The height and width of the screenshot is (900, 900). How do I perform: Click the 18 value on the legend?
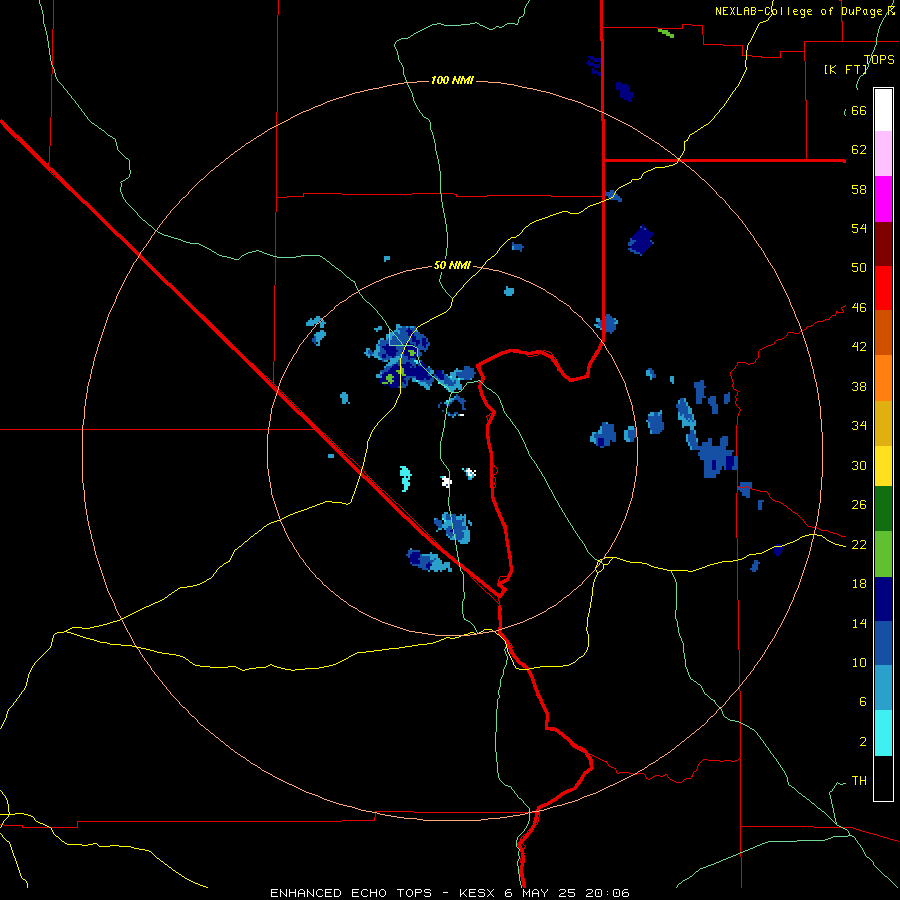click(859, 584)
